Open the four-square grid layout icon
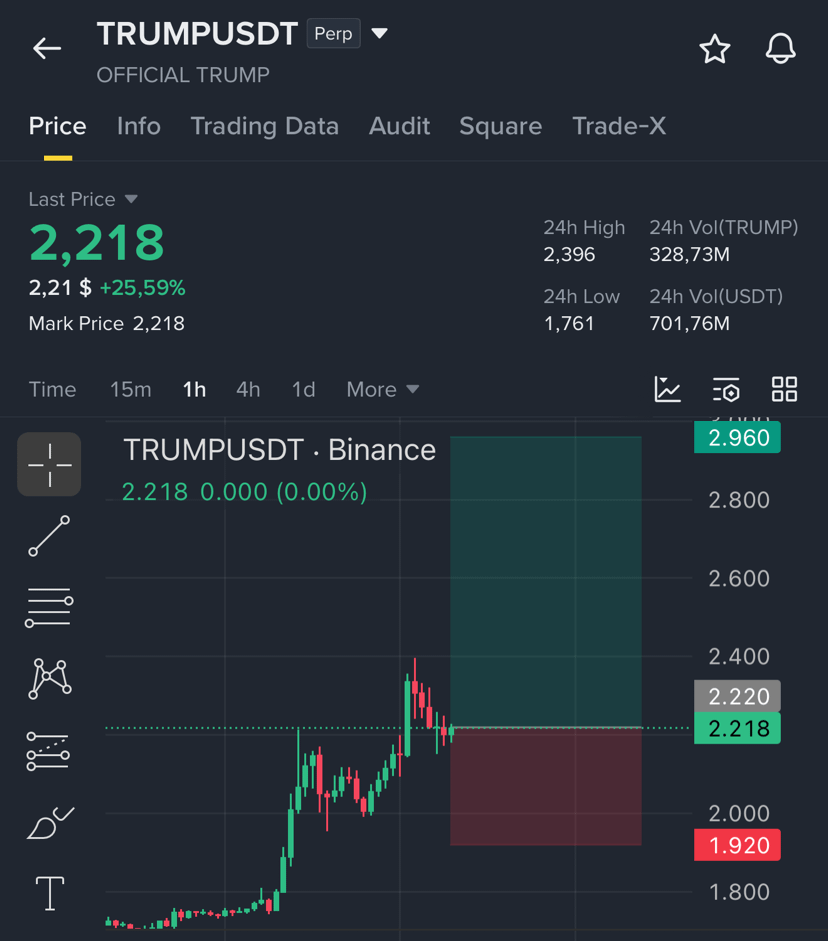This screenshot has width=828, height=941. click(784, 389)
